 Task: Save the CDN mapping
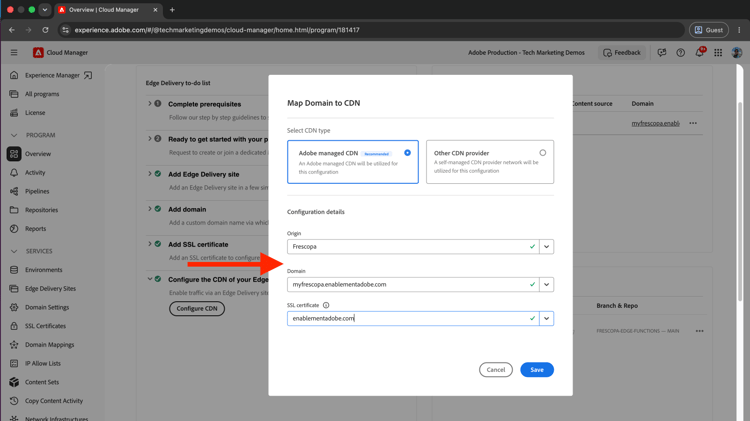click(x=537, y=370)
